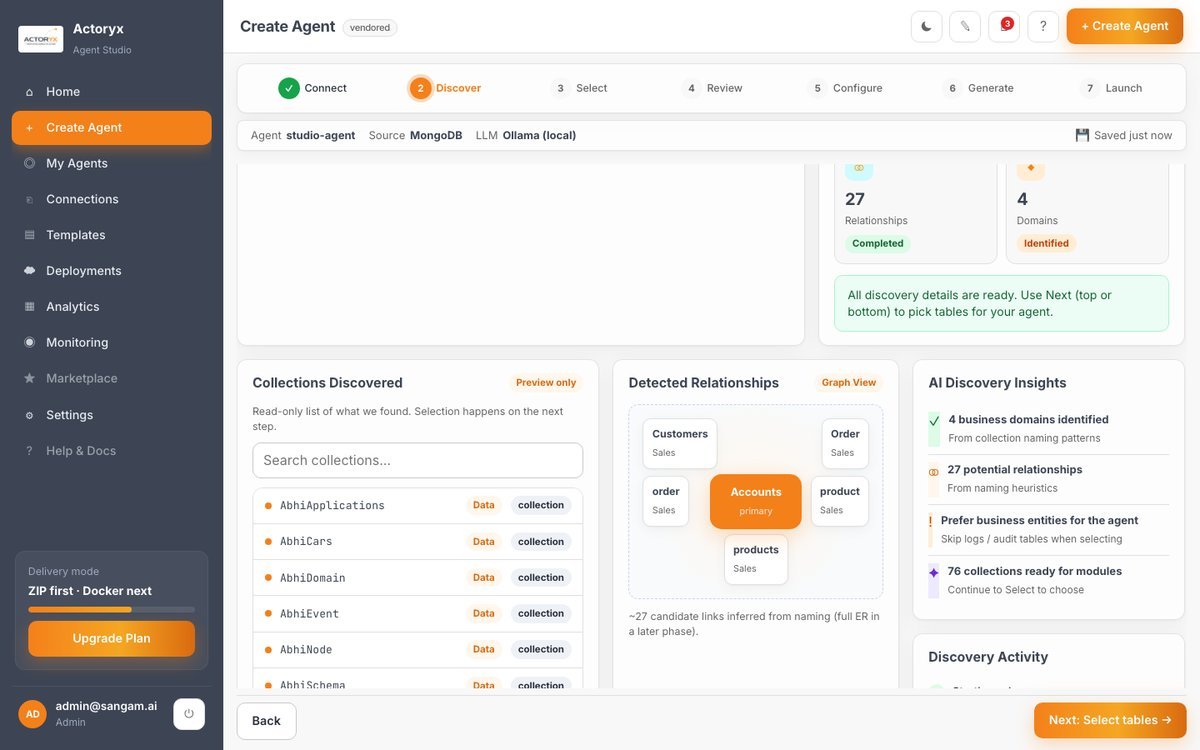Click the capitalized Order node in graph
Image resolution: width=1200 pixels, height=750 pixels.
[845, 443]
